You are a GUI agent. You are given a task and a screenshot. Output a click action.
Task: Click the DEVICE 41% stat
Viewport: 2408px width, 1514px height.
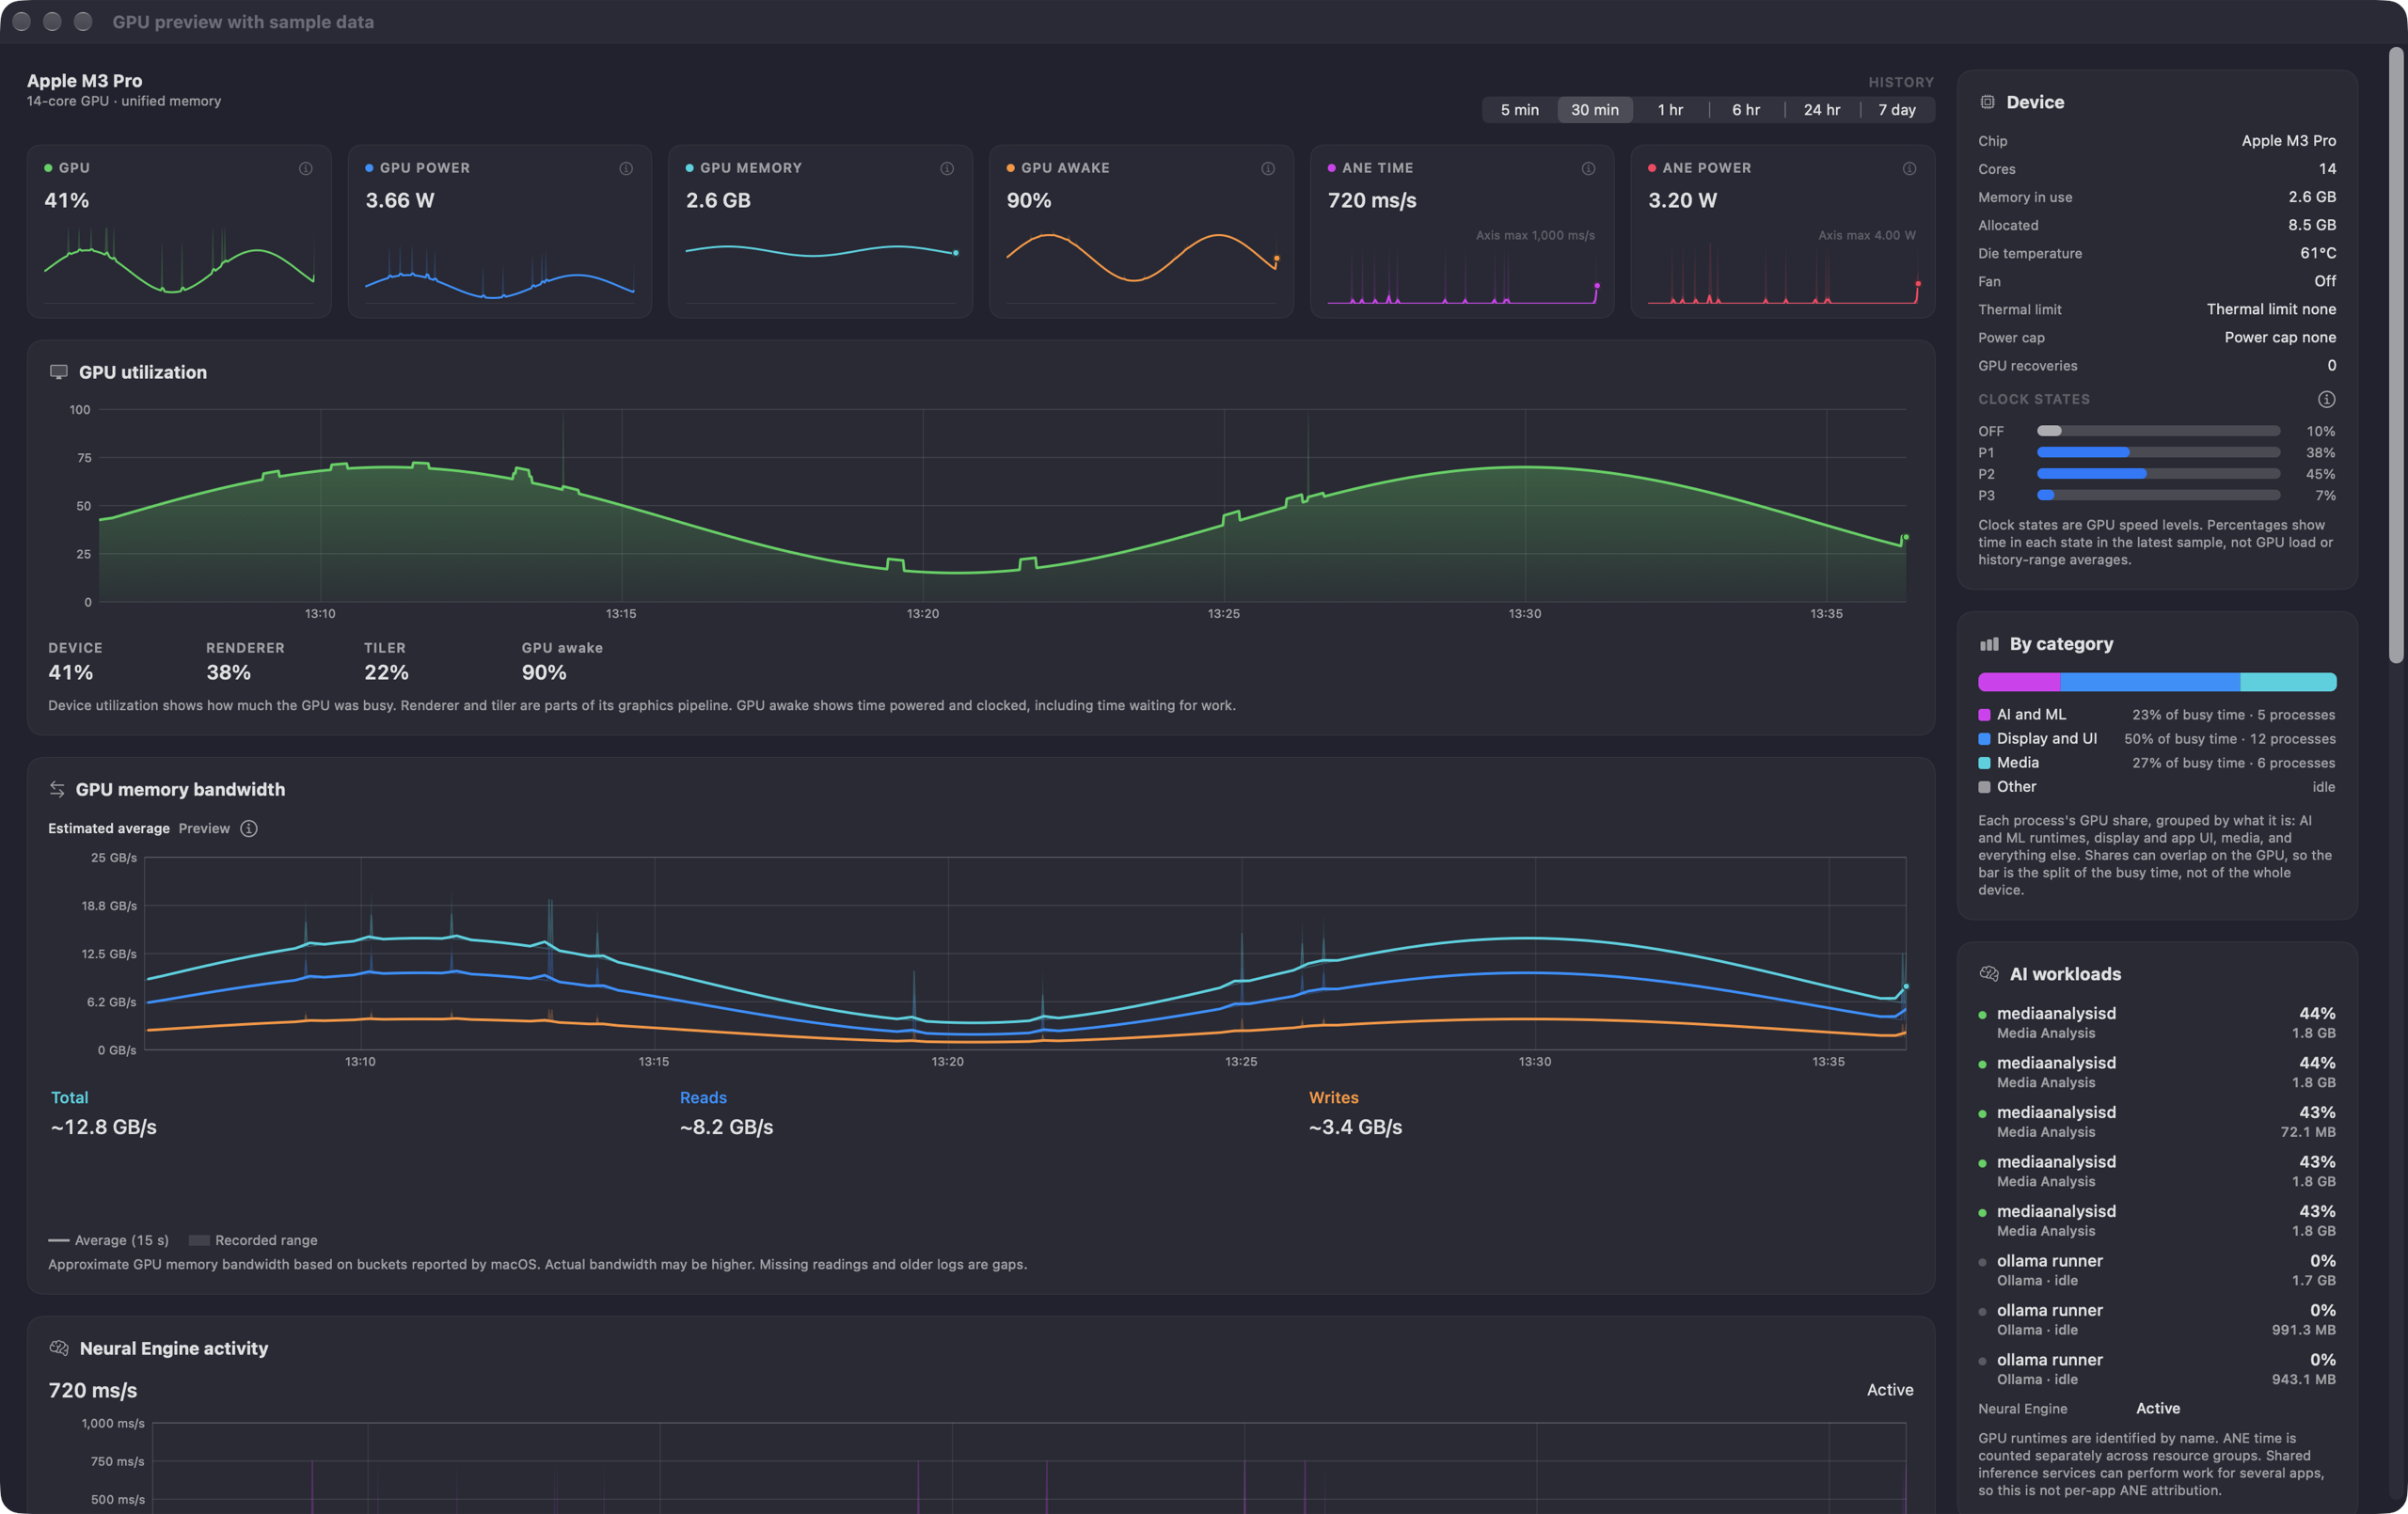click(x=75, y=662)
